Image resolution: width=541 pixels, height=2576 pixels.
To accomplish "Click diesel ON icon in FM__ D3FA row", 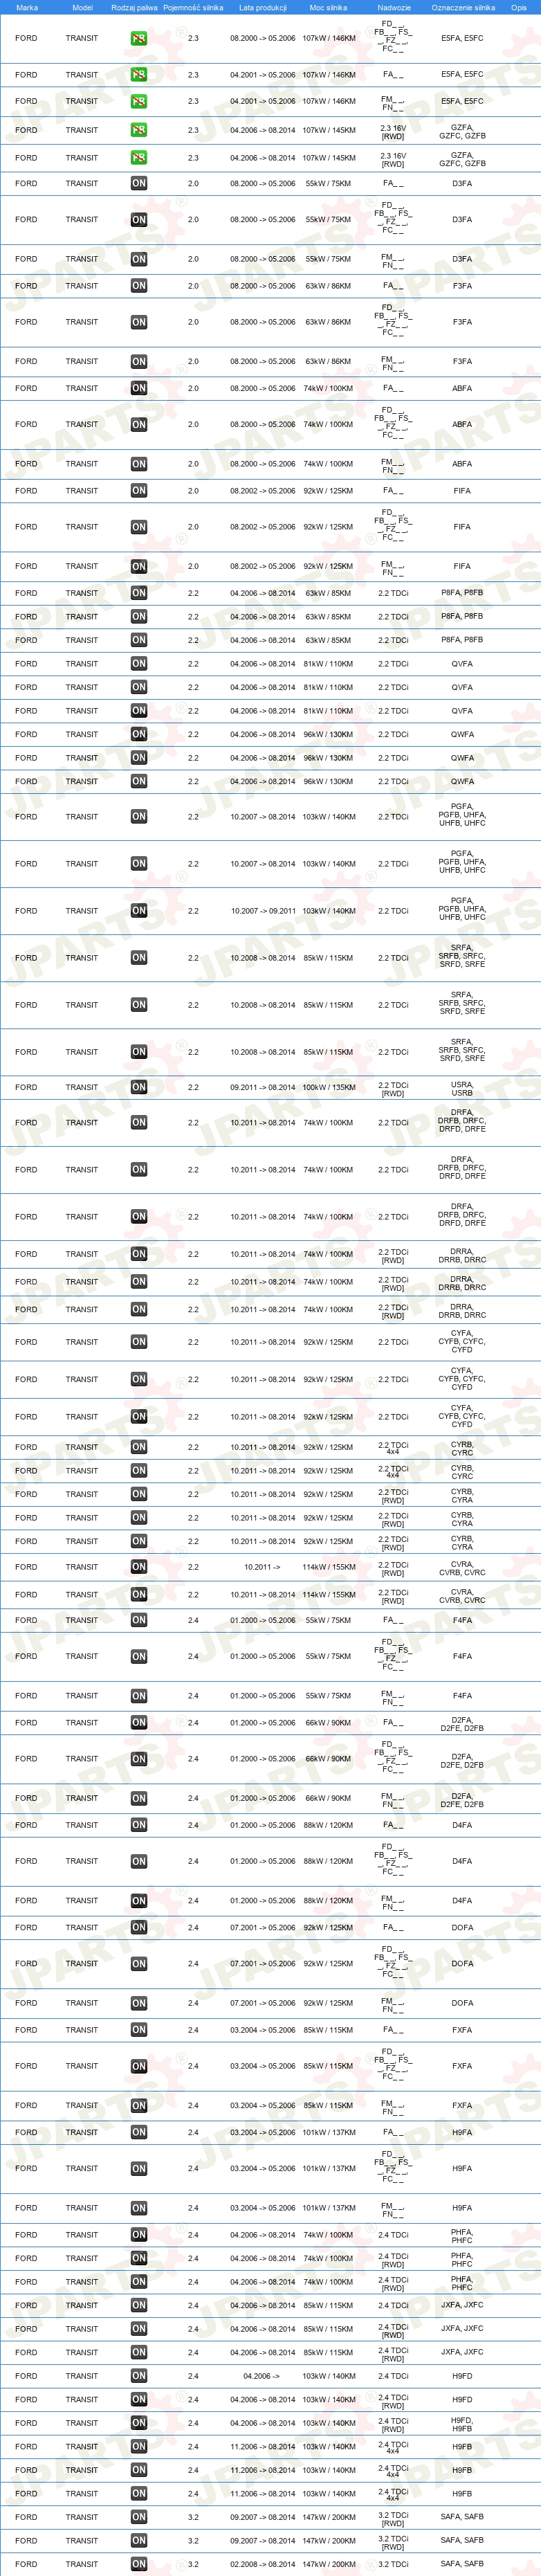I will (139, 259).
